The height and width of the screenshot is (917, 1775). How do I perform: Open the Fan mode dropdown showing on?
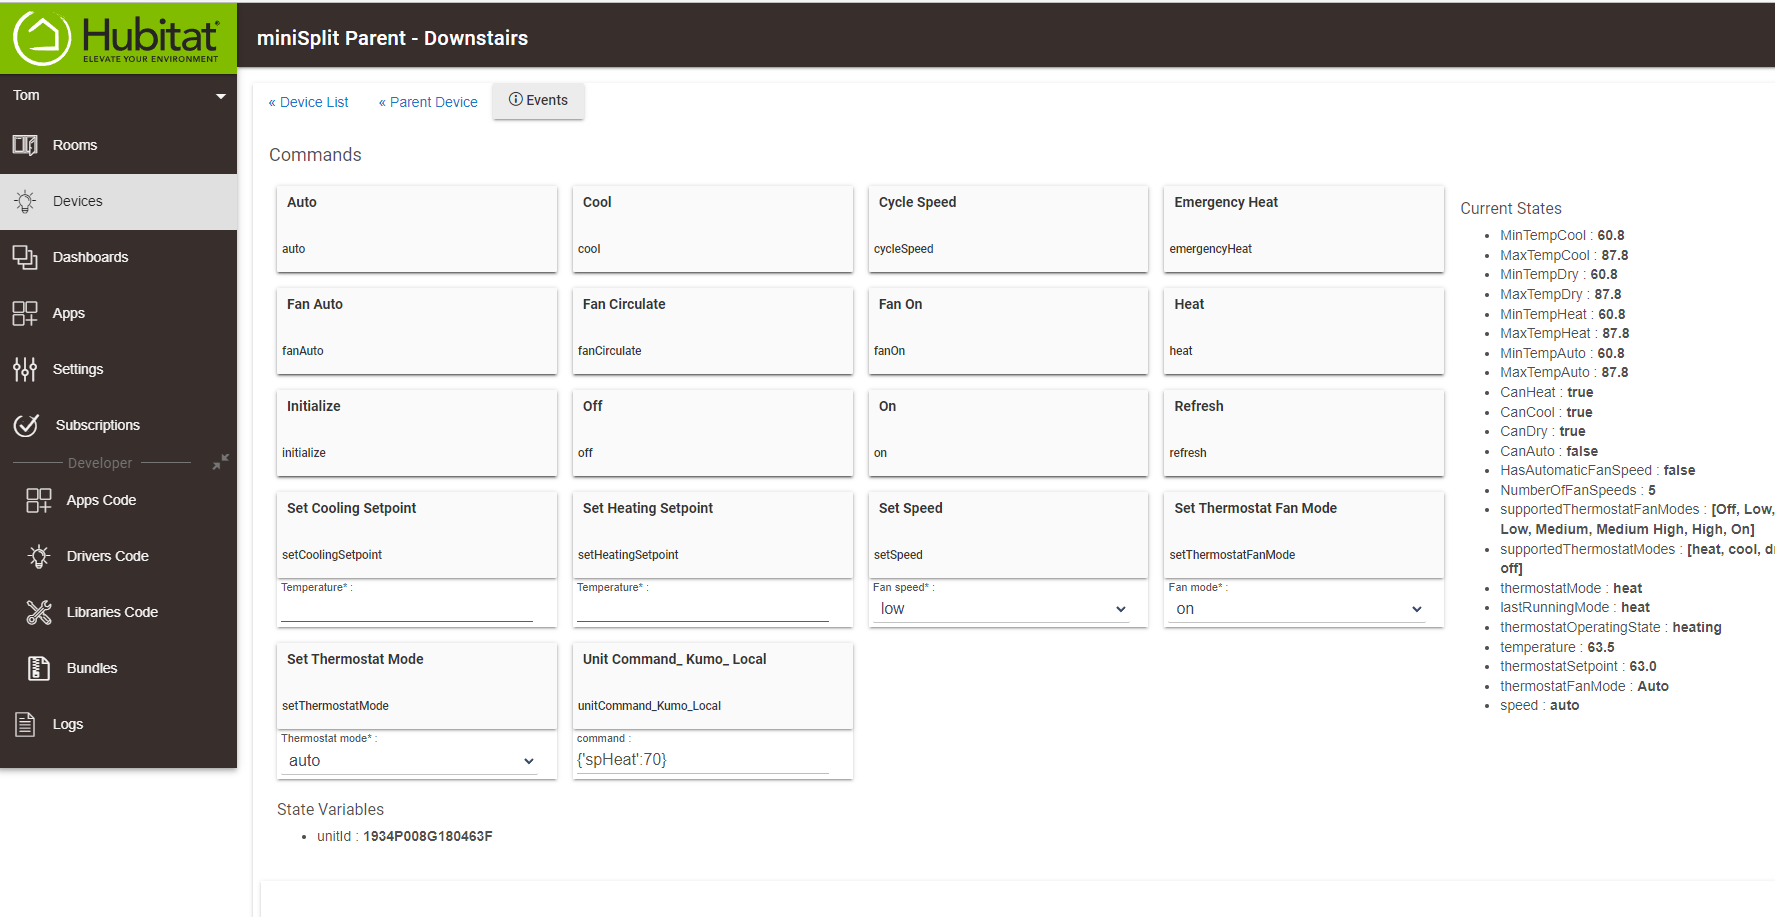(1298, 609)
